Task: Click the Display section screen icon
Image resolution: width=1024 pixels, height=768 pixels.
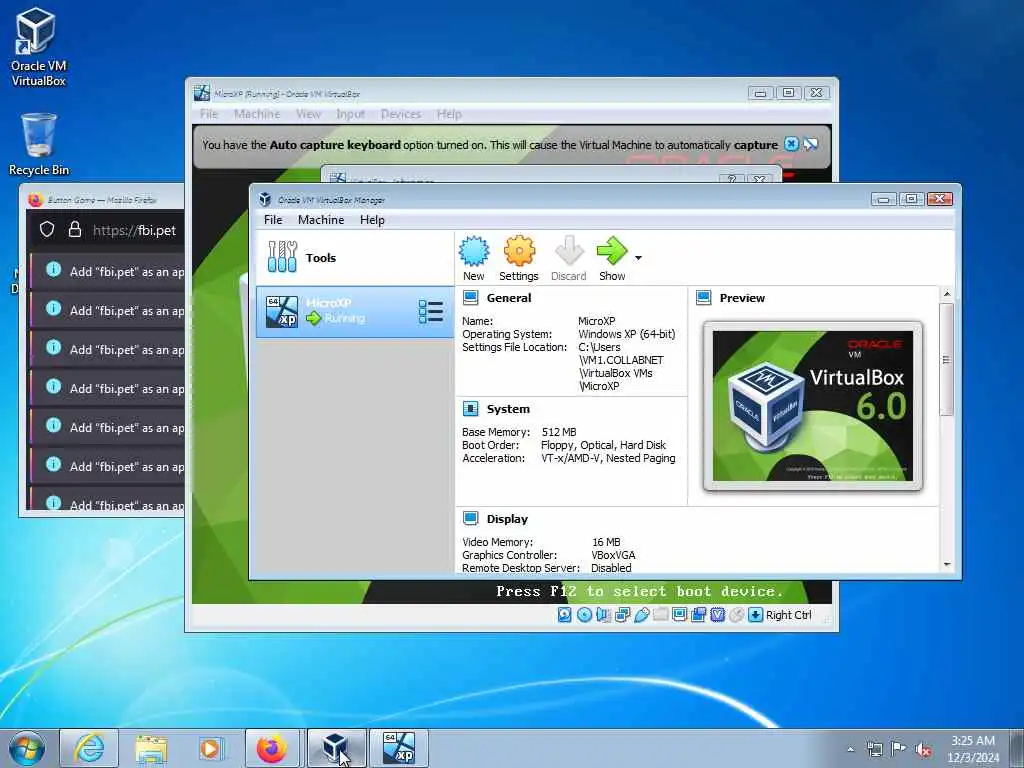Action: click(x=470, y=519)
